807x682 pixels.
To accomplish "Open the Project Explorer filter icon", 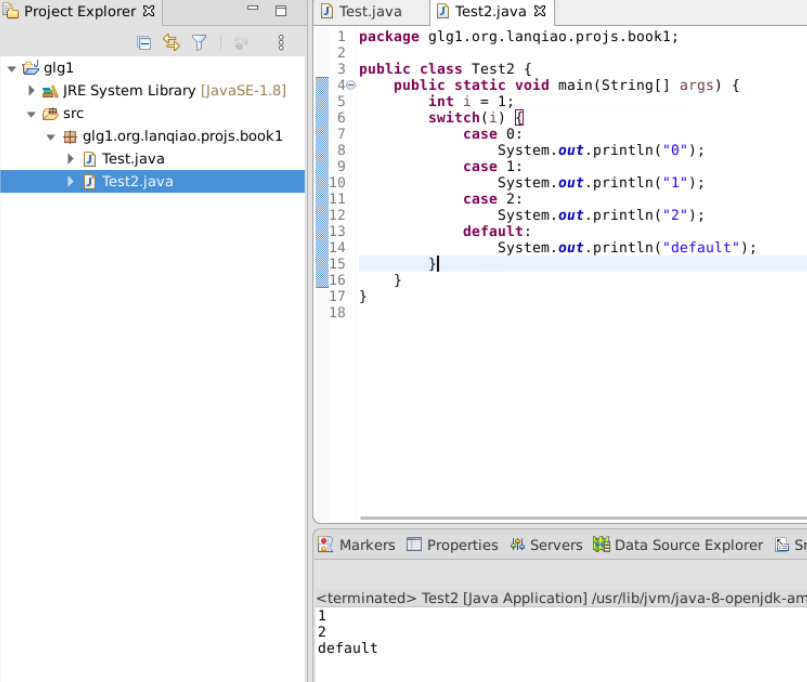I will coord(199,43).
